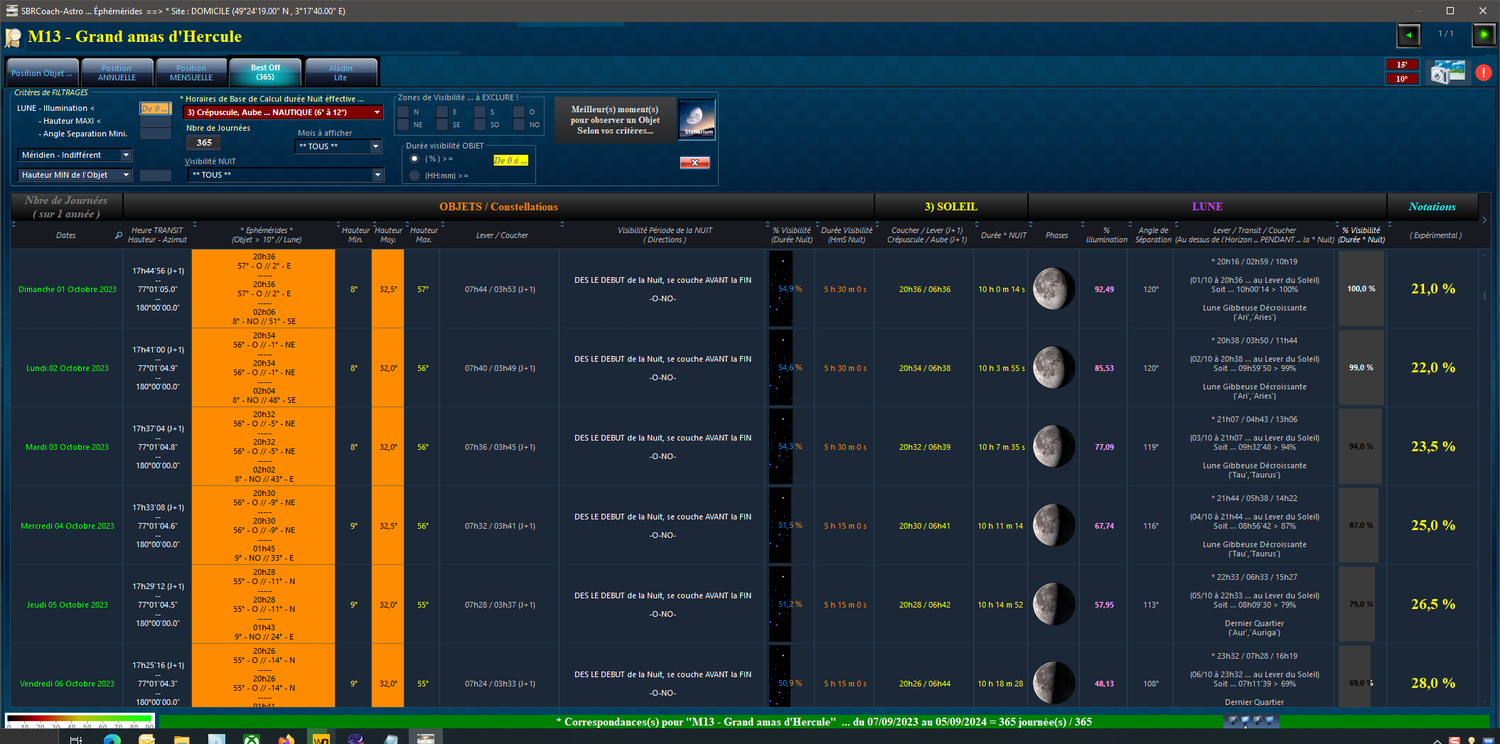Click the moon phase image for 05 Octobre

click(1054, 605)
